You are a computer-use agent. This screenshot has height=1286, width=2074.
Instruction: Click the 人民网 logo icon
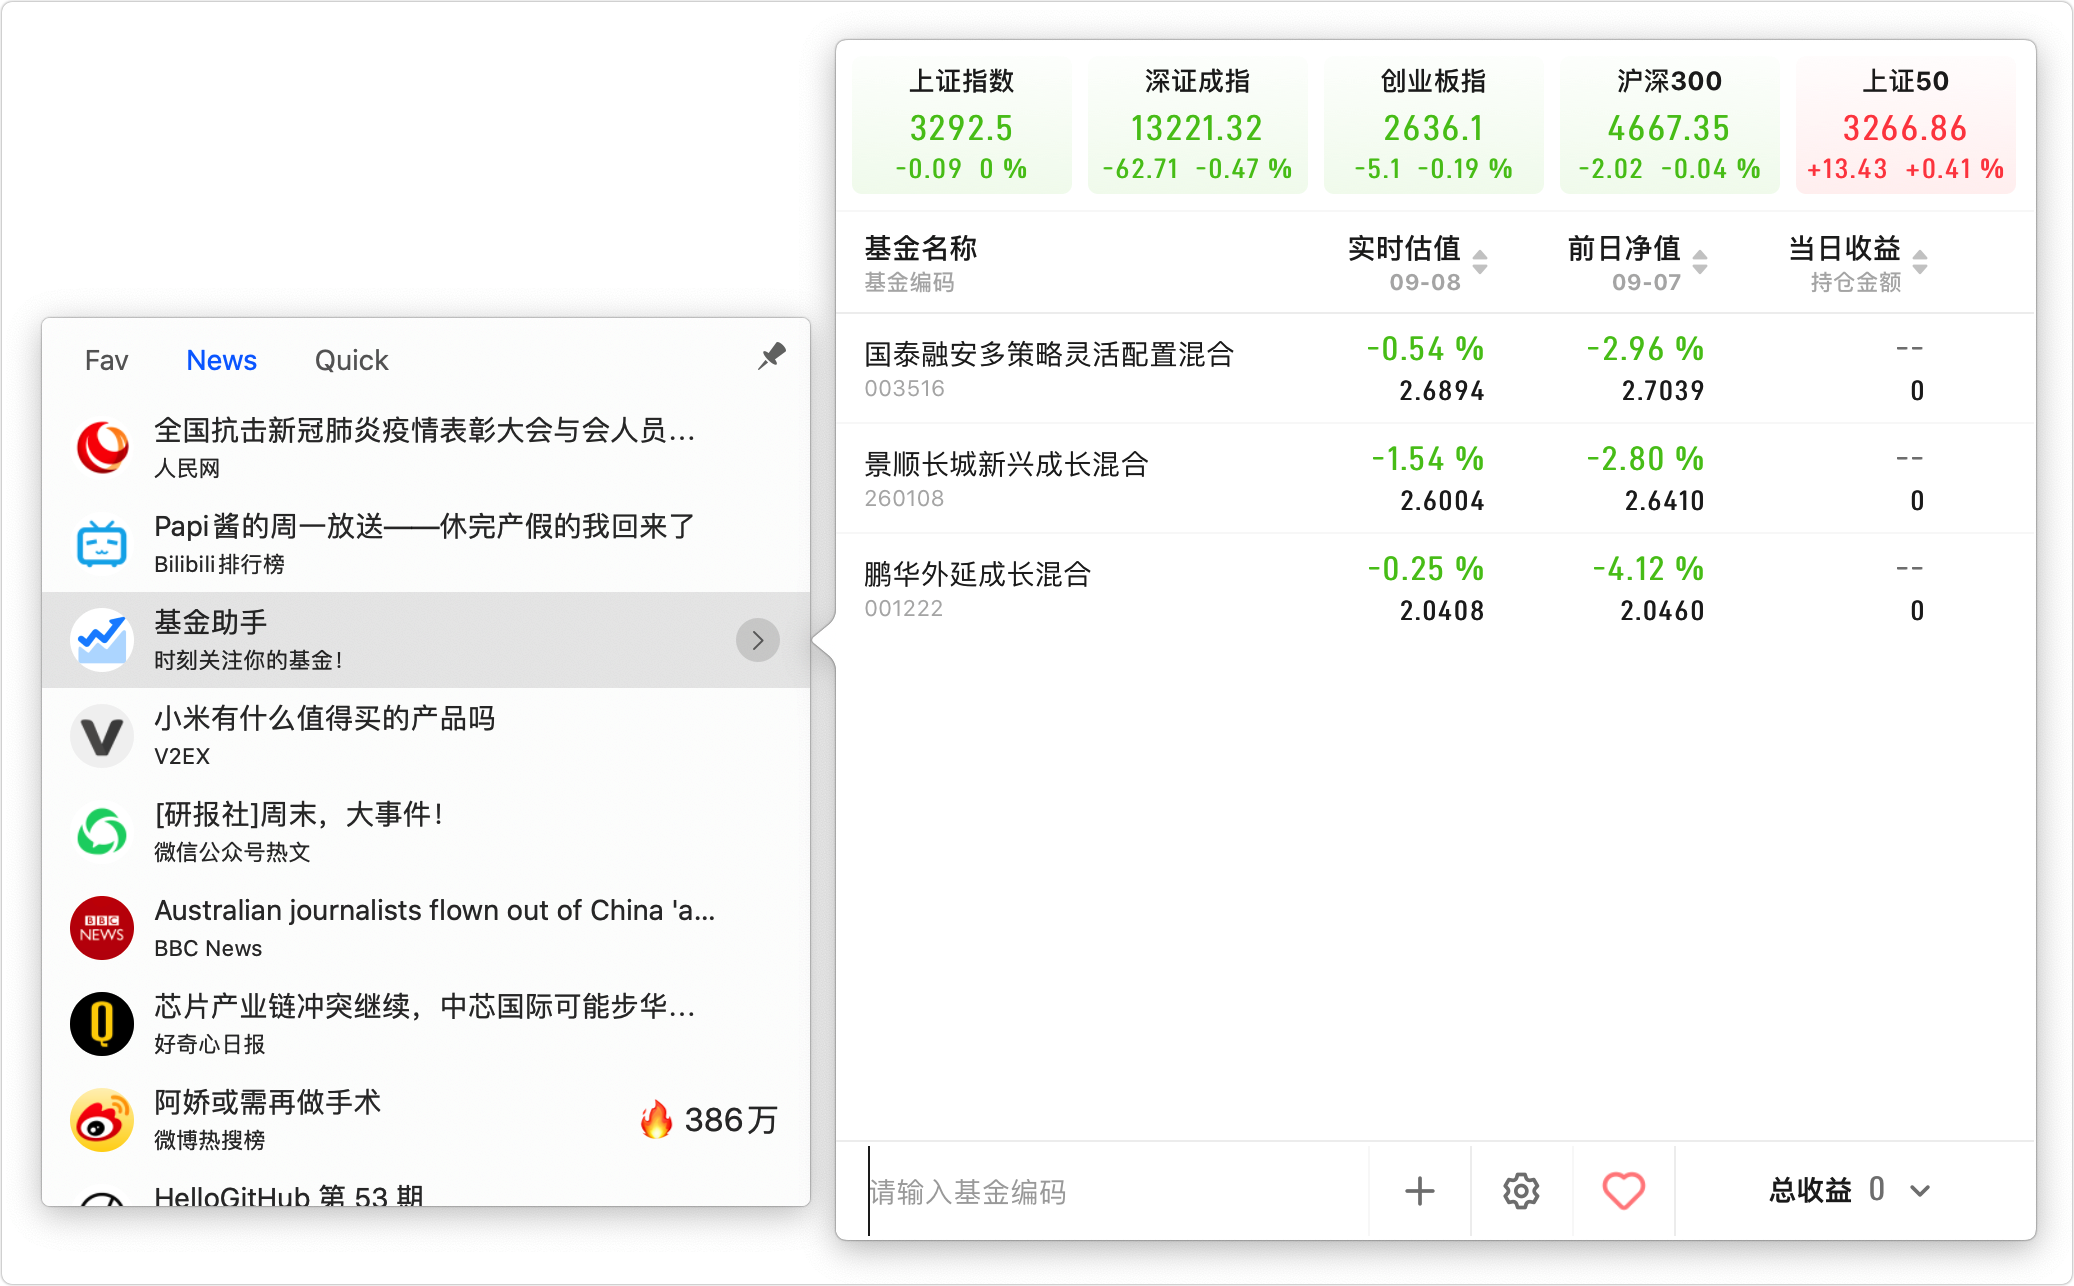pos(102,448)
